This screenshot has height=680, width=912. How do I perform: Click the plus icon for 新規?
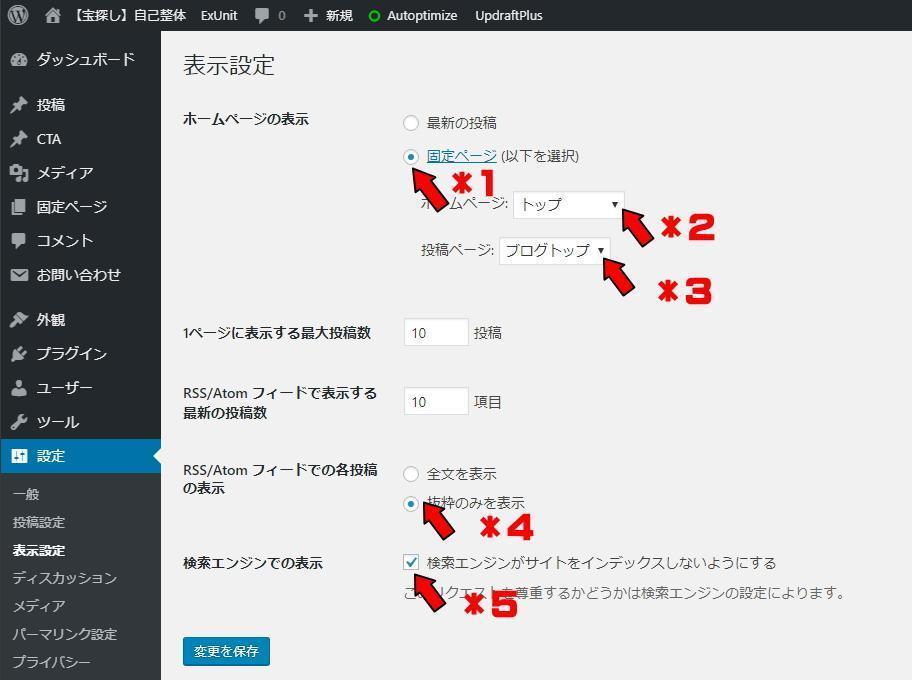[311, 16]
